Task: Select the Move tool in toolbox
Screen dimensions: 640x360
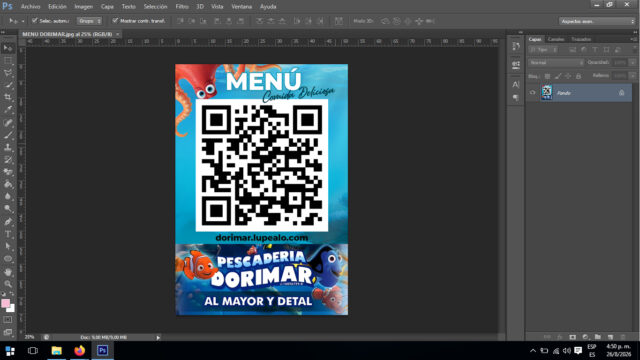Action: coord(8,49)
